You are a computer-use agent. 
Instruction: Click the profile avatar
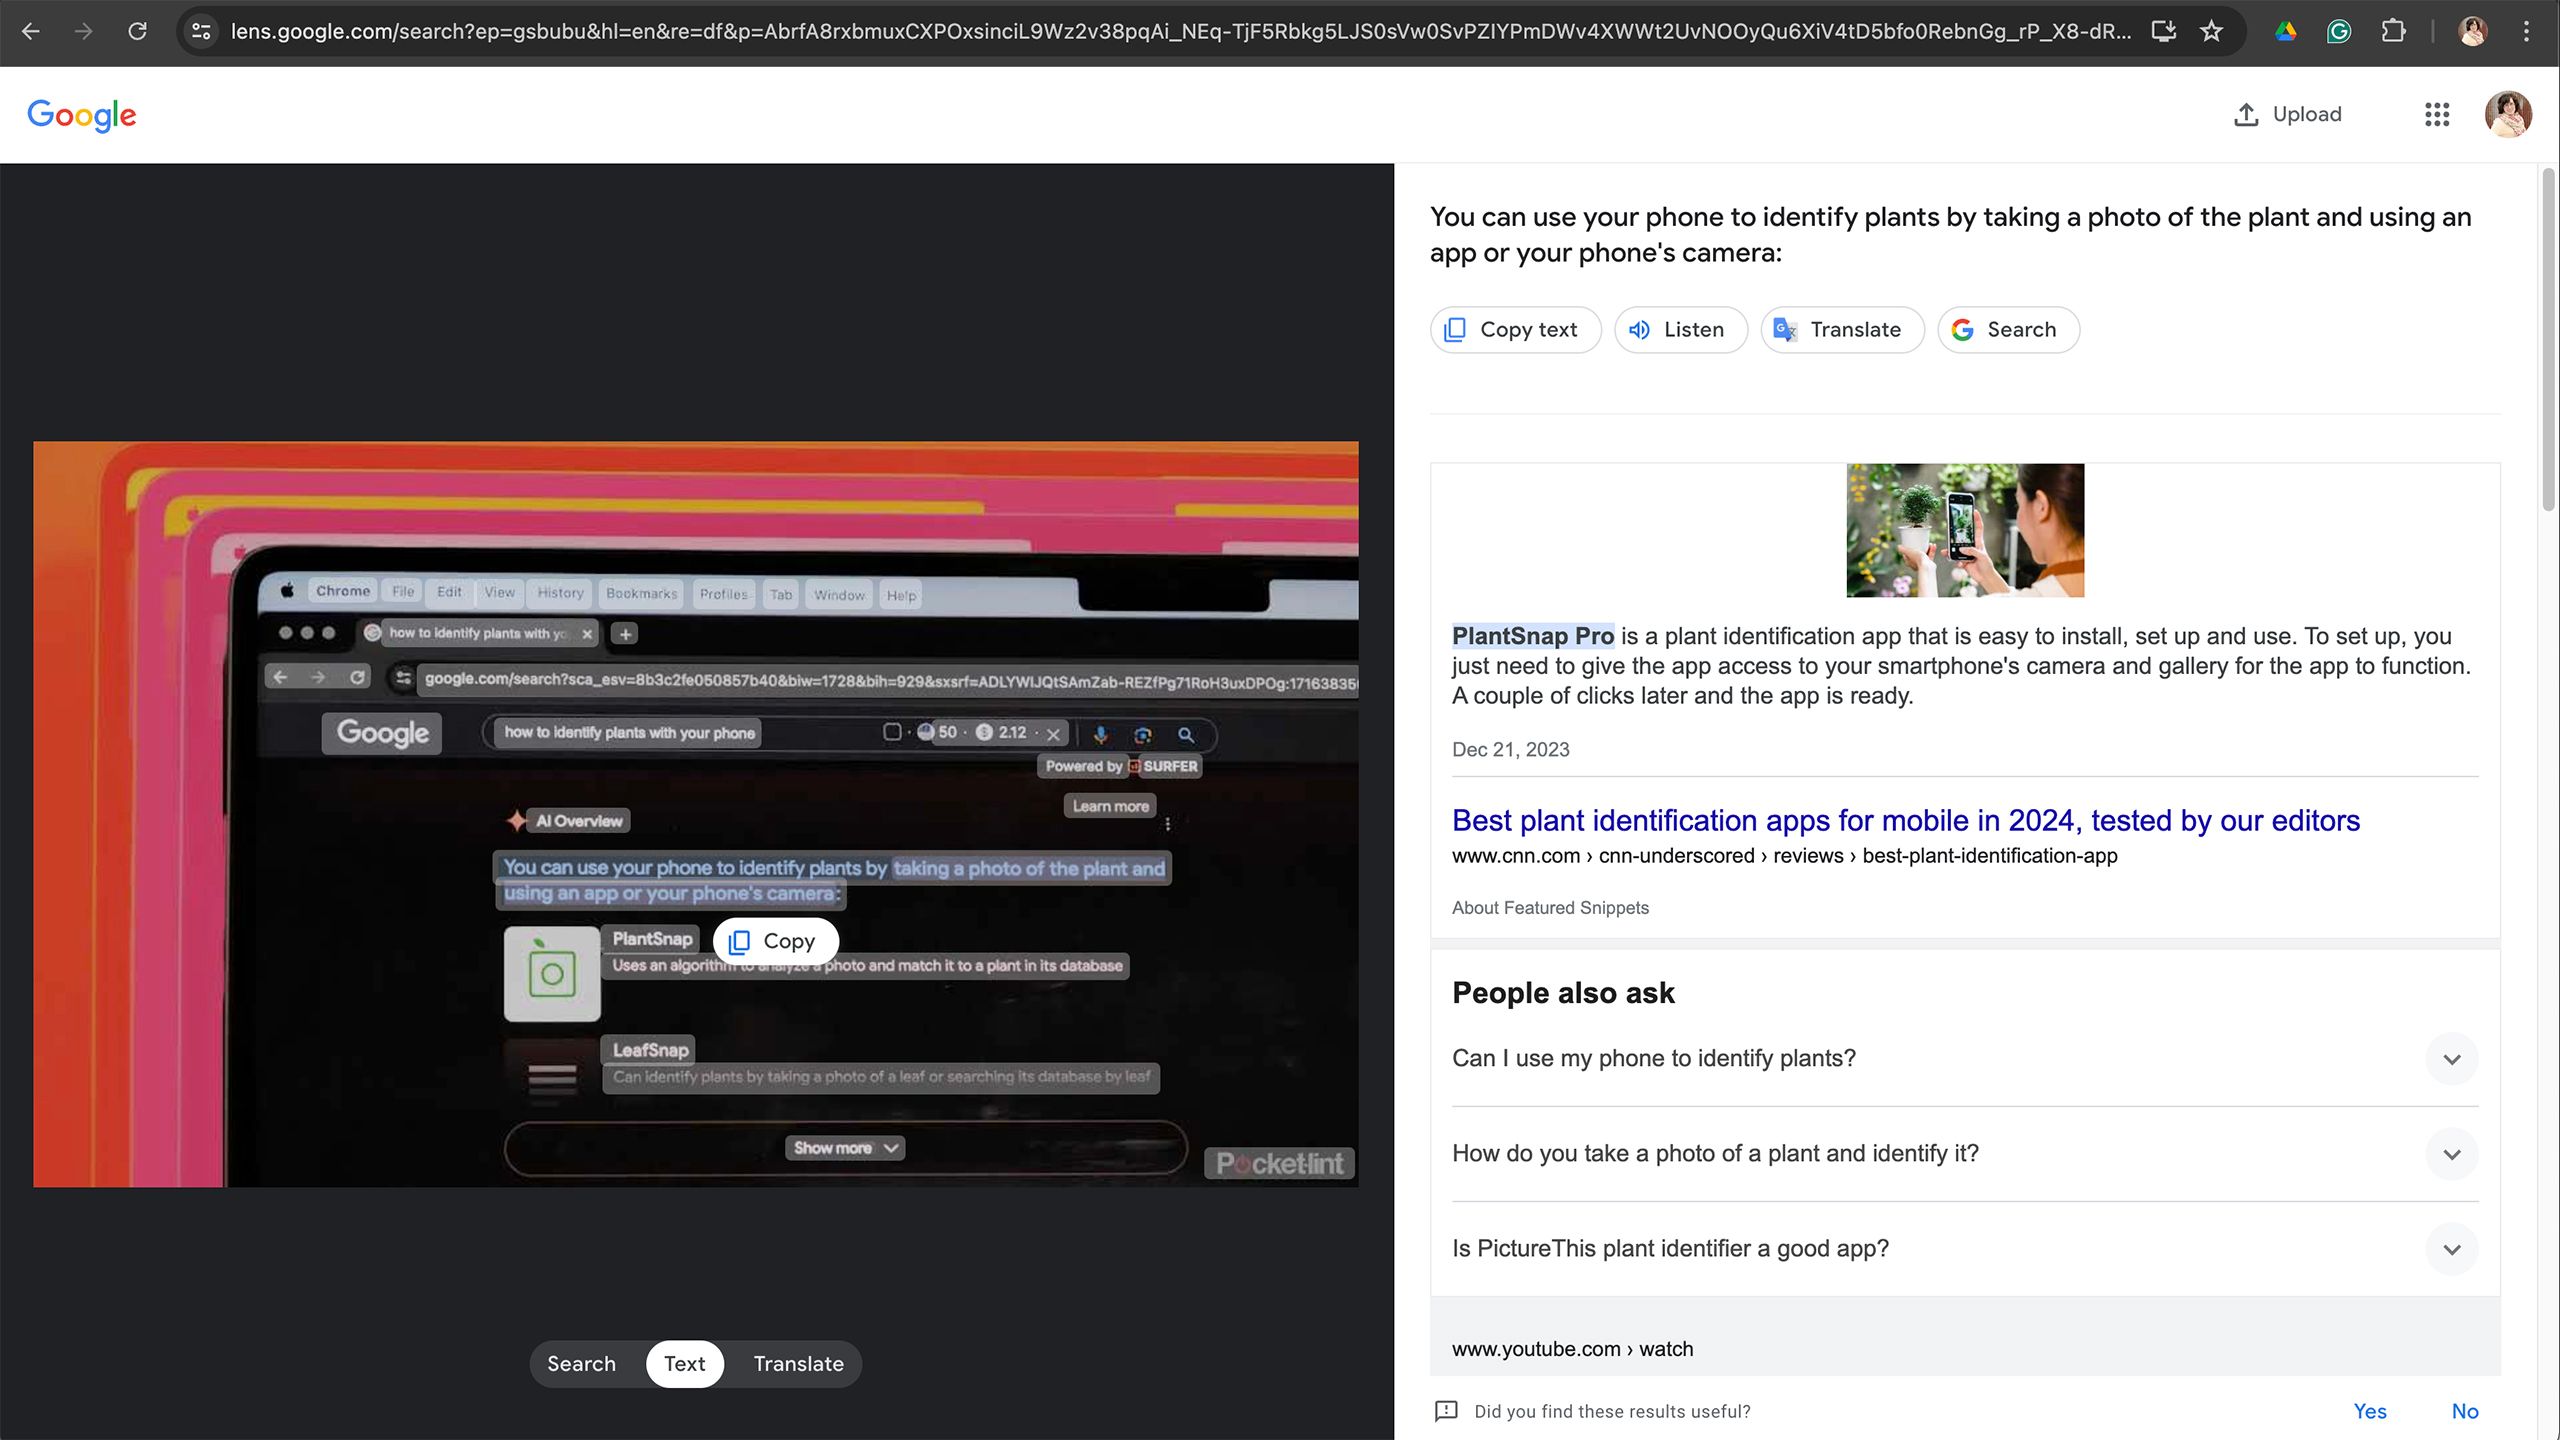click(2510, 114)
